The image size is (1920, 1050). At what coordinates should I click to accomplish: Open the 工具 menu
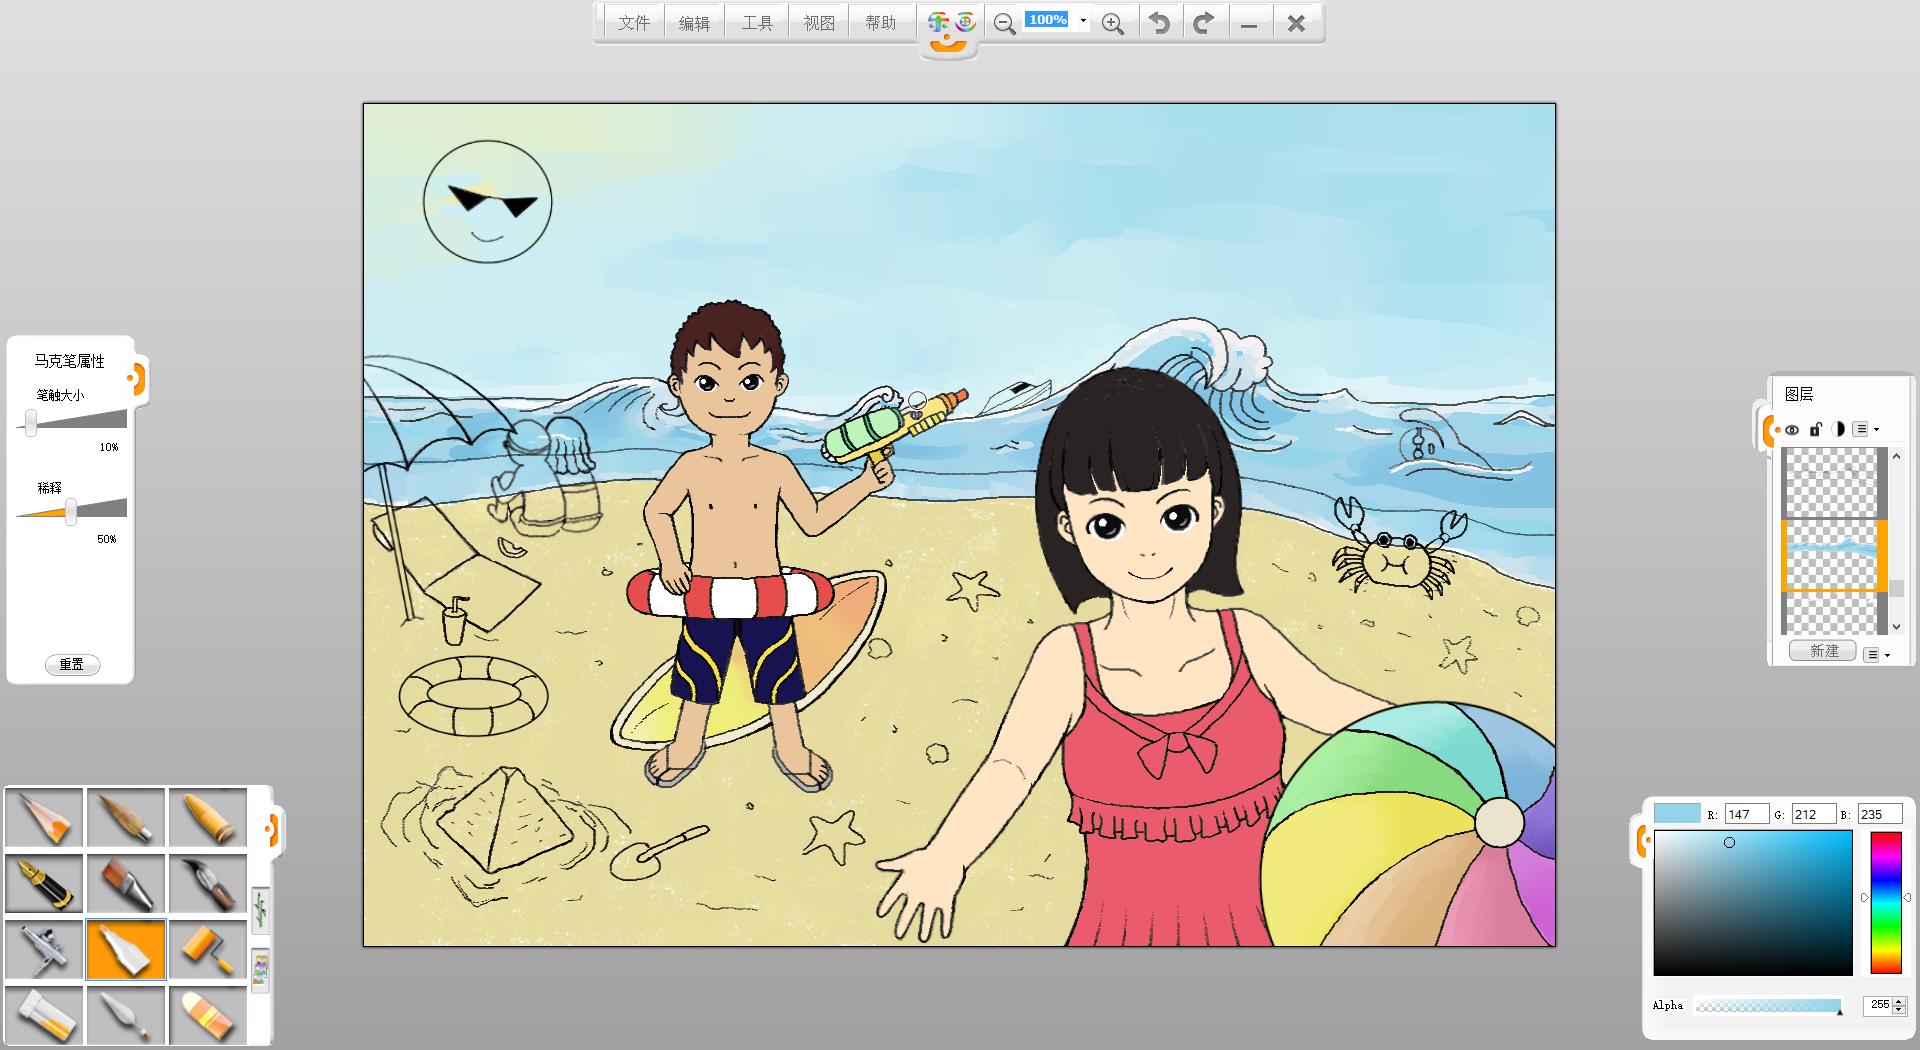coord(757,23)
